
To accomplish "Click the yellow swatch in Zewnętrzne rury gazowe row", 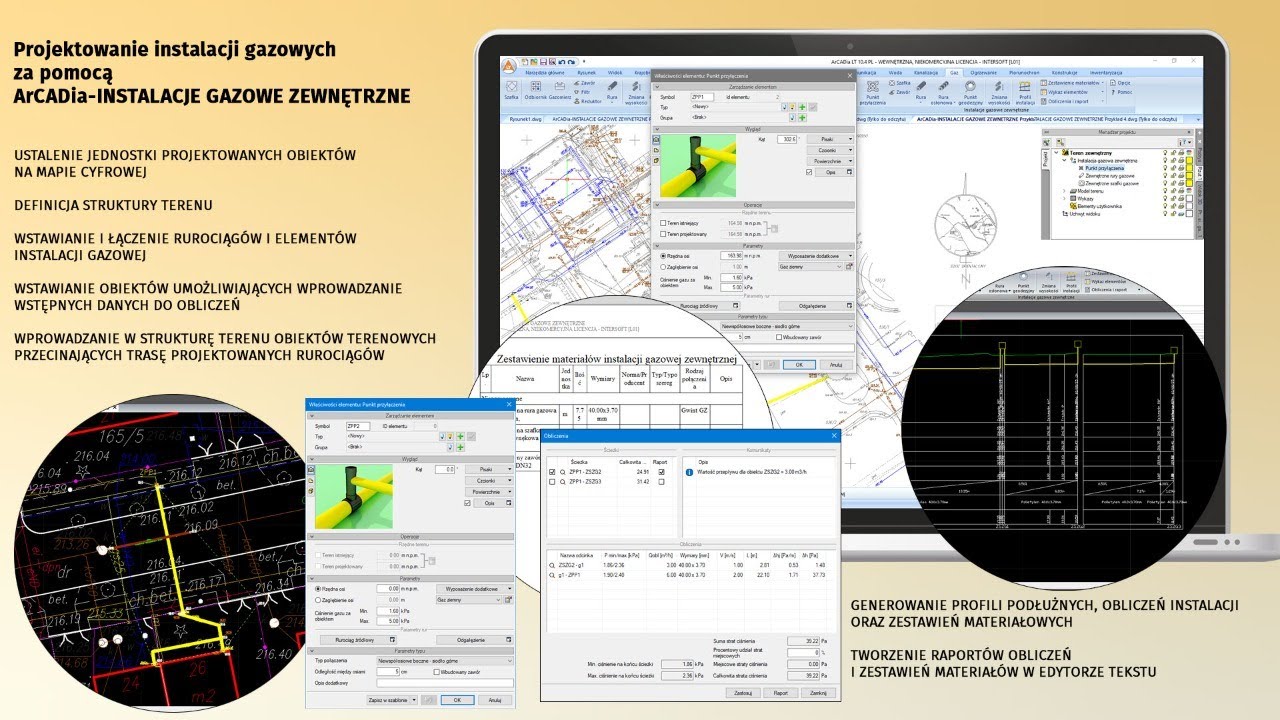I will click(x=1188, y=176).
